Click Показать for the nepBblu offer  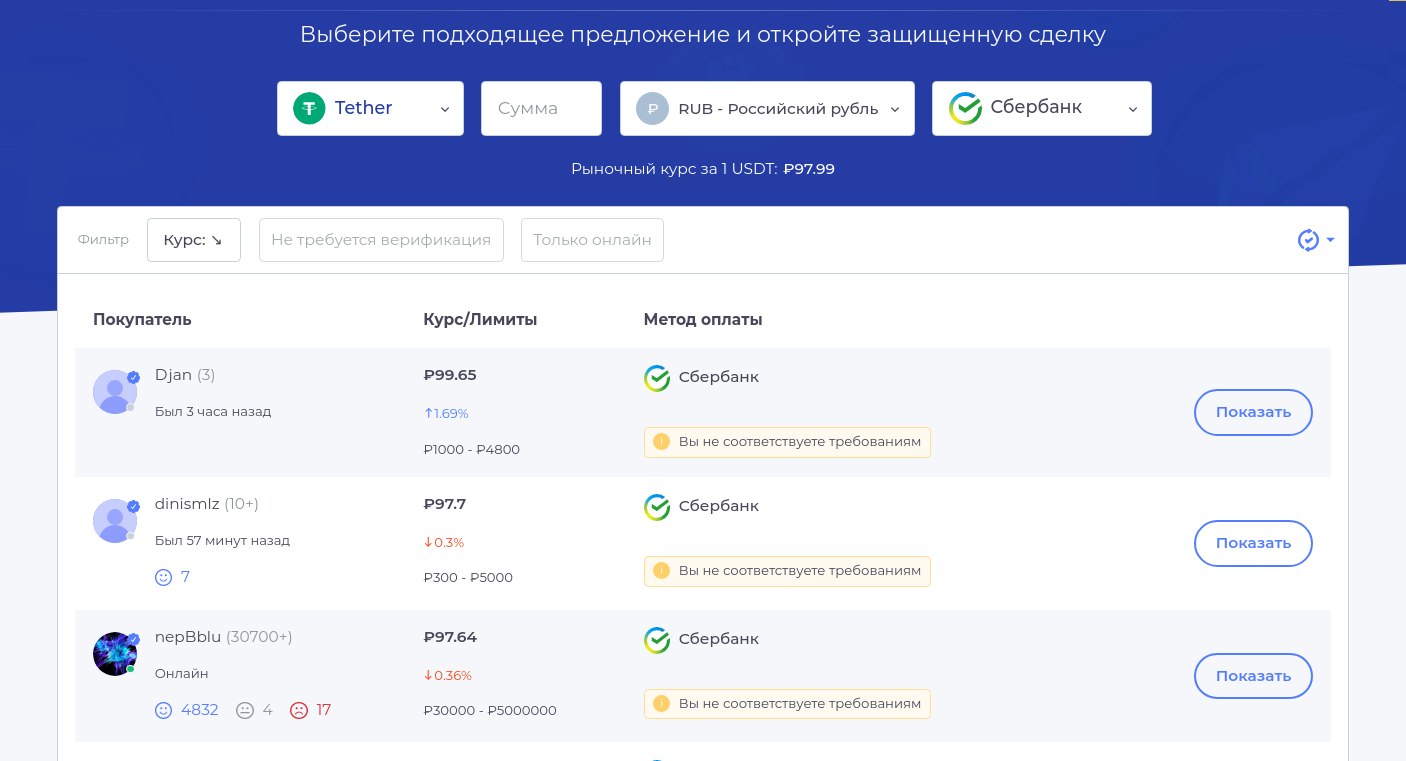[x=1253, y=676]
